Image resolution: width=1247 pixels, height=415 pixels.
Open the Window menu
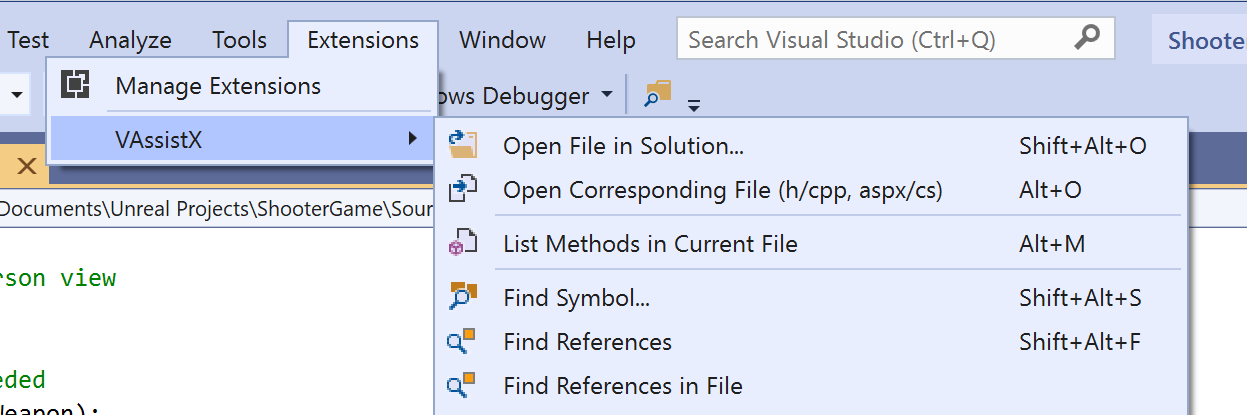click(x=502, y=40)
